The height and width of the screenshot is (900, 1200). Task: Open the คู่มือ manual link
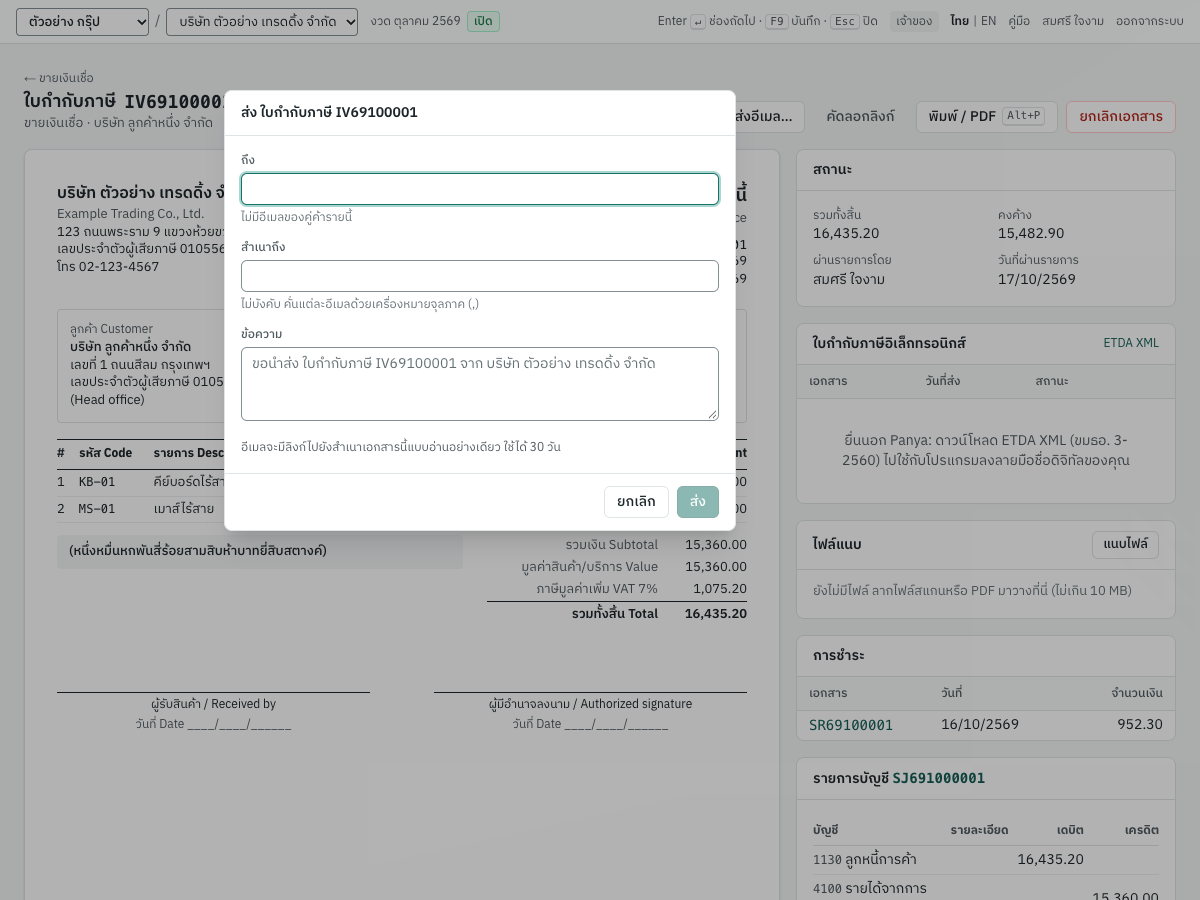pos(1019,21)
